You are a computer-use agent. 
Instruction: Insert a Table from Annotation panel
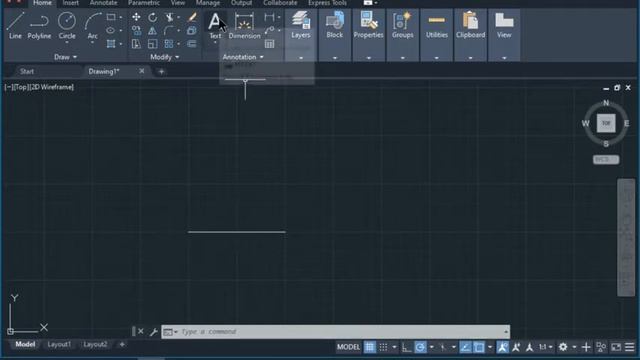(269, 44)
